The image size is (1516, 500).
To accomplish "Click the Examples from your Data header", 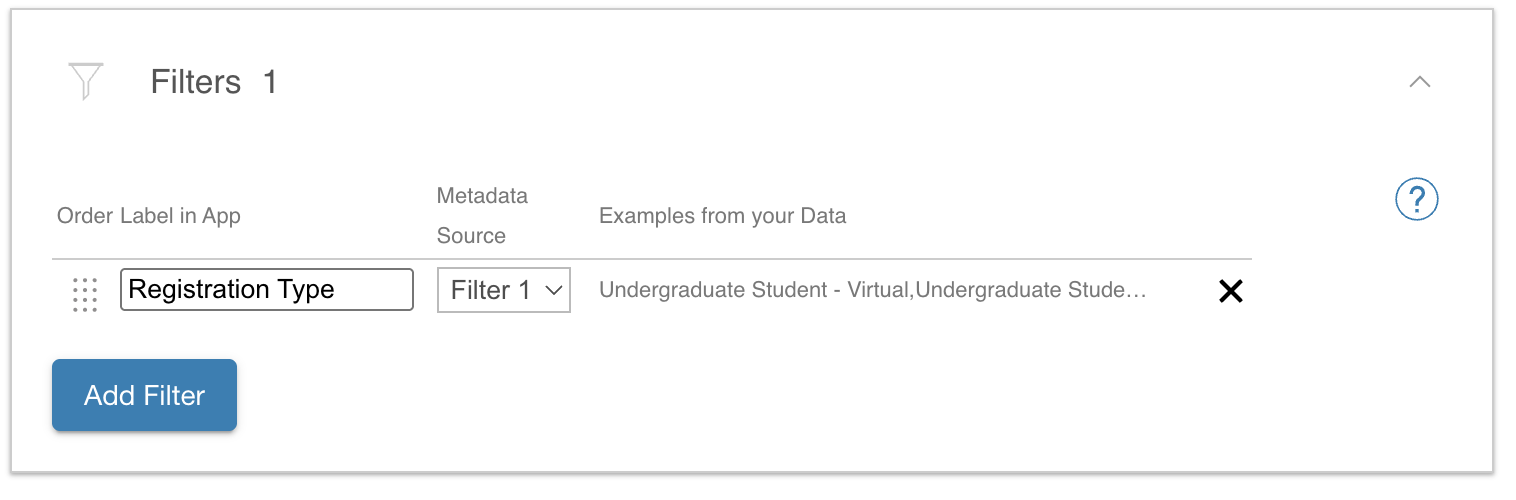I will 722,216.
